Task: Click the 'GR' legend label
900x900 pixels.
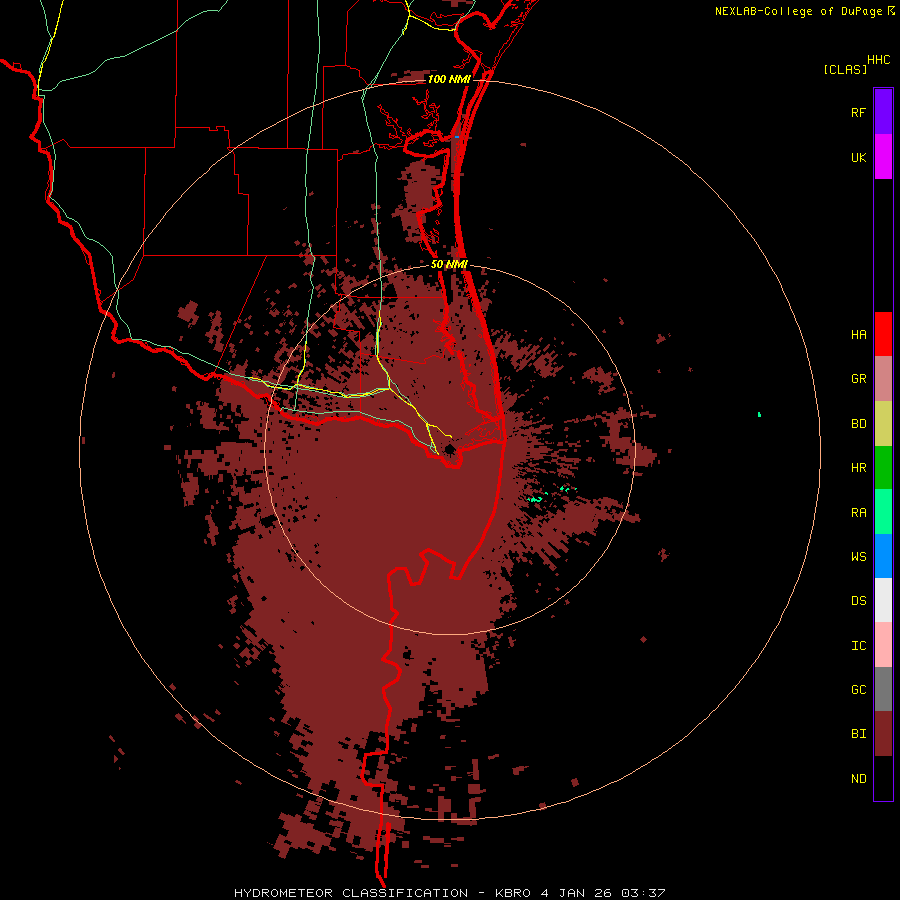Action: coord(858,379)
